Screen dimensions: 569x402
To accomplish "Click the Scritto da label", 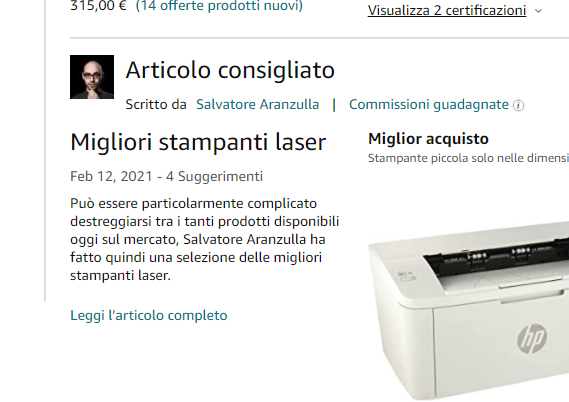I will pyautogui.click(x=156, y=104).
